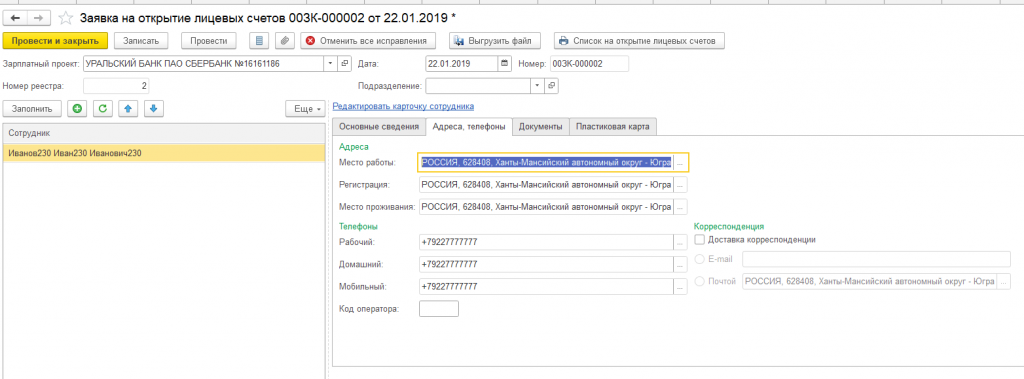Focus the Код оператора field
Image resolution: width=1024 pixels, height=379 pixels.
(439, 308)
